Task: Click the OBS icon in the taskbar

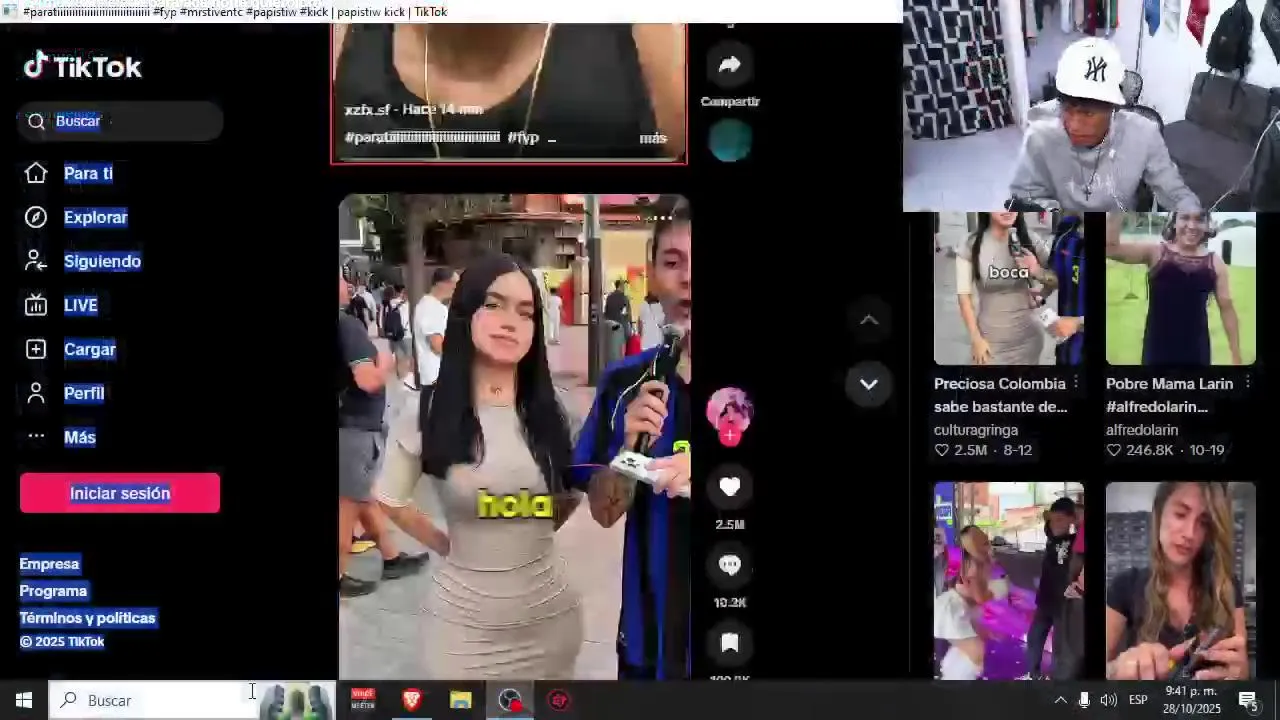Action: (511, 700)
